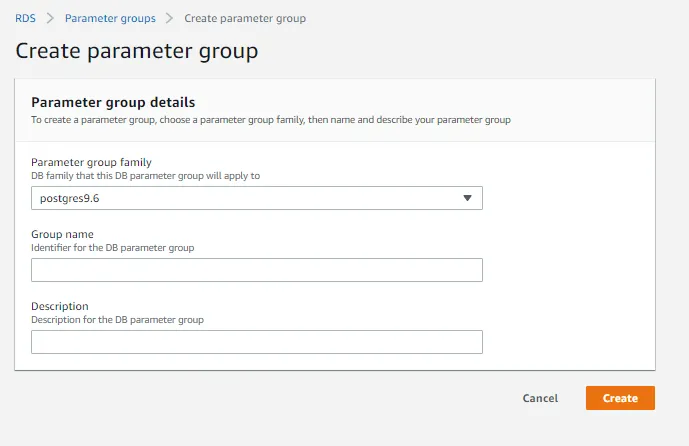The width and height of the screenshot is (689, 446).
Task: Click the 'Description for the DB parameter group' hint
Action: (117, 320)
